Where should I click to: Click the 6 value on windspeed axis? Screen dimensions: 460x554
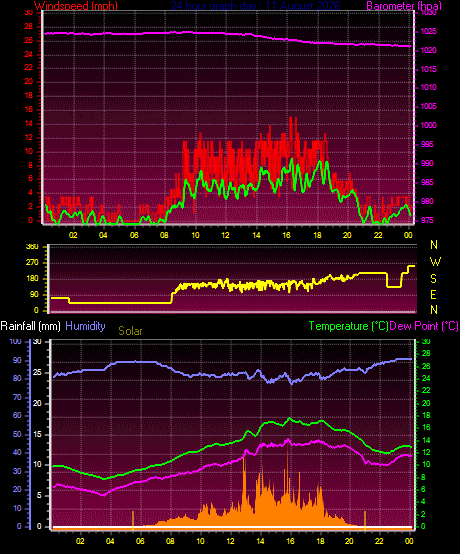[x=30, y=178]
